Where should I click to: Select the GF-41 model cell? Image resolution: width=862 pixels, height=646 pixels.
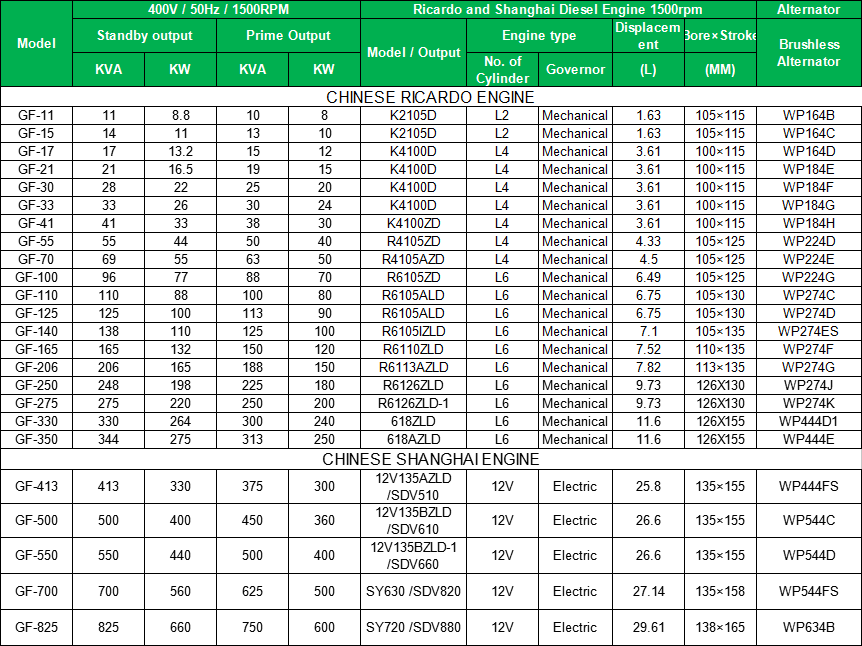[36, 223]
